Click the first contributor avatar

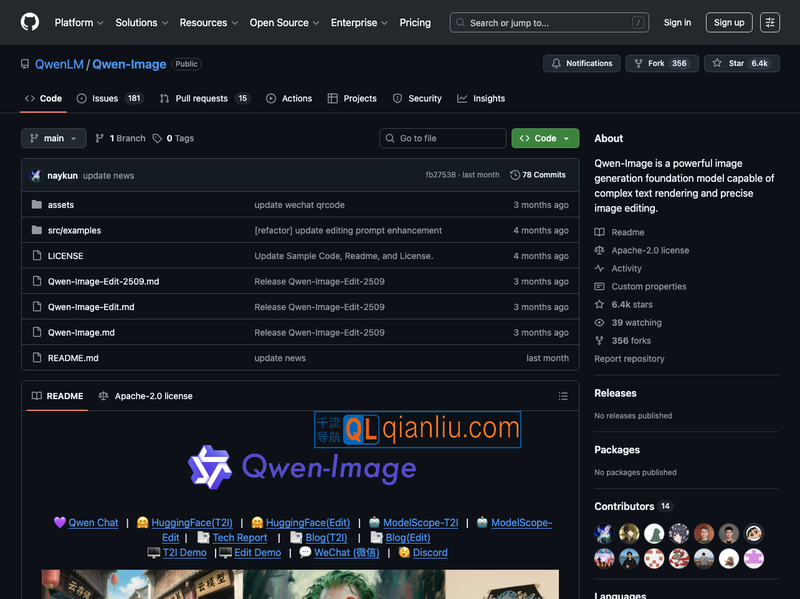coord(604,533)
